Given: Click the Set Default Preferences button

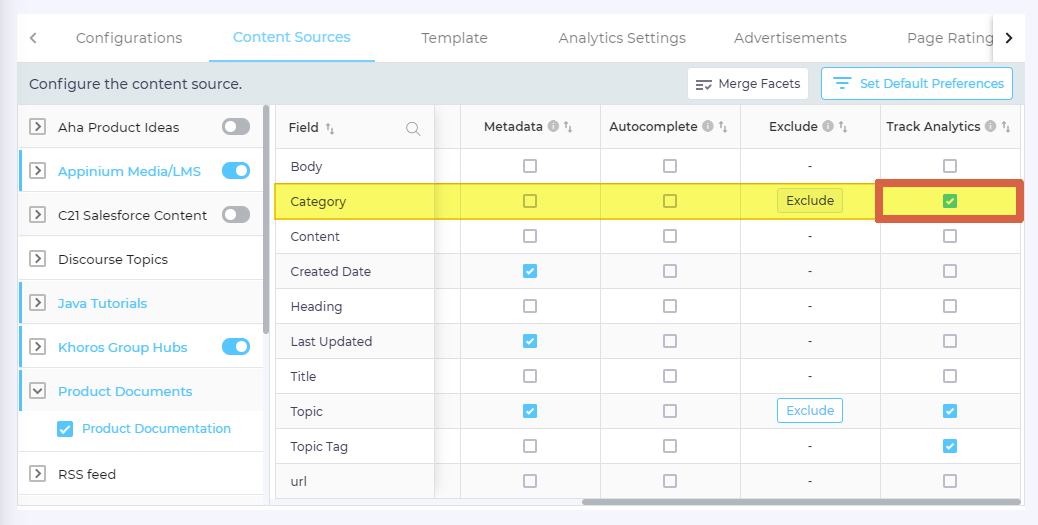Looking at the screenshot, I should click(917, 84).
